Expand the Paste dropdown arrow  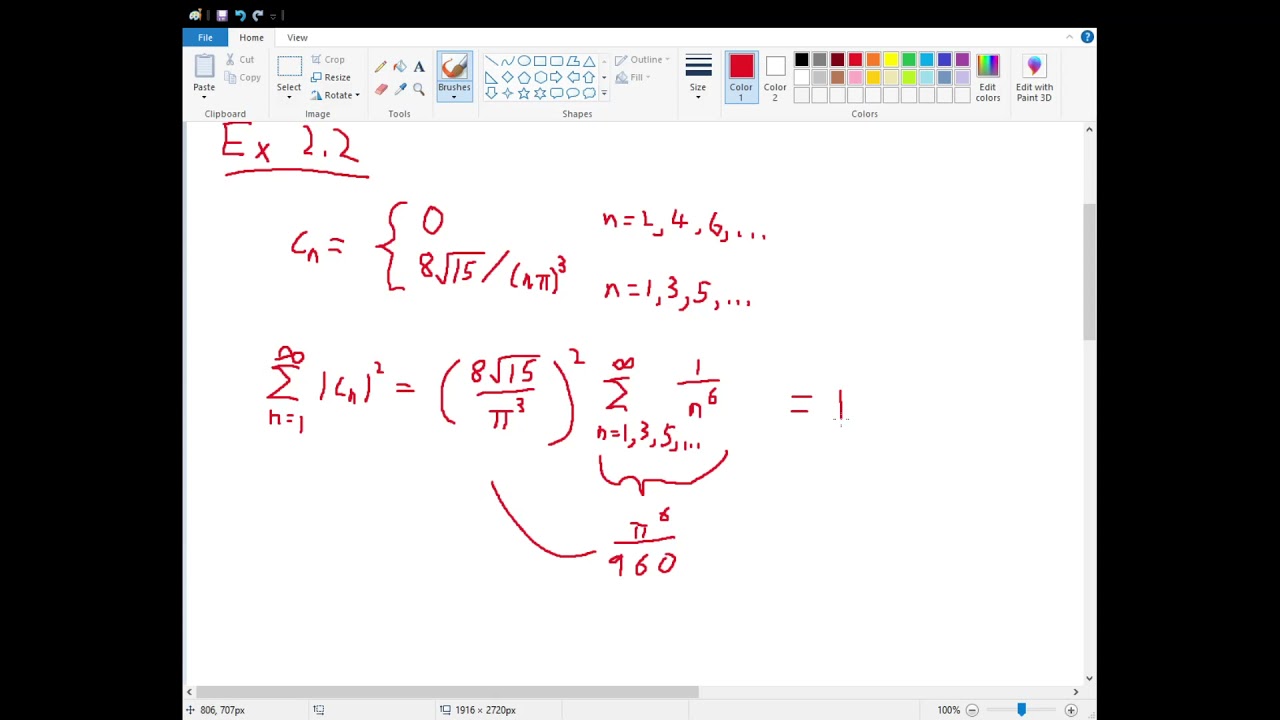(x=204, y=97)
